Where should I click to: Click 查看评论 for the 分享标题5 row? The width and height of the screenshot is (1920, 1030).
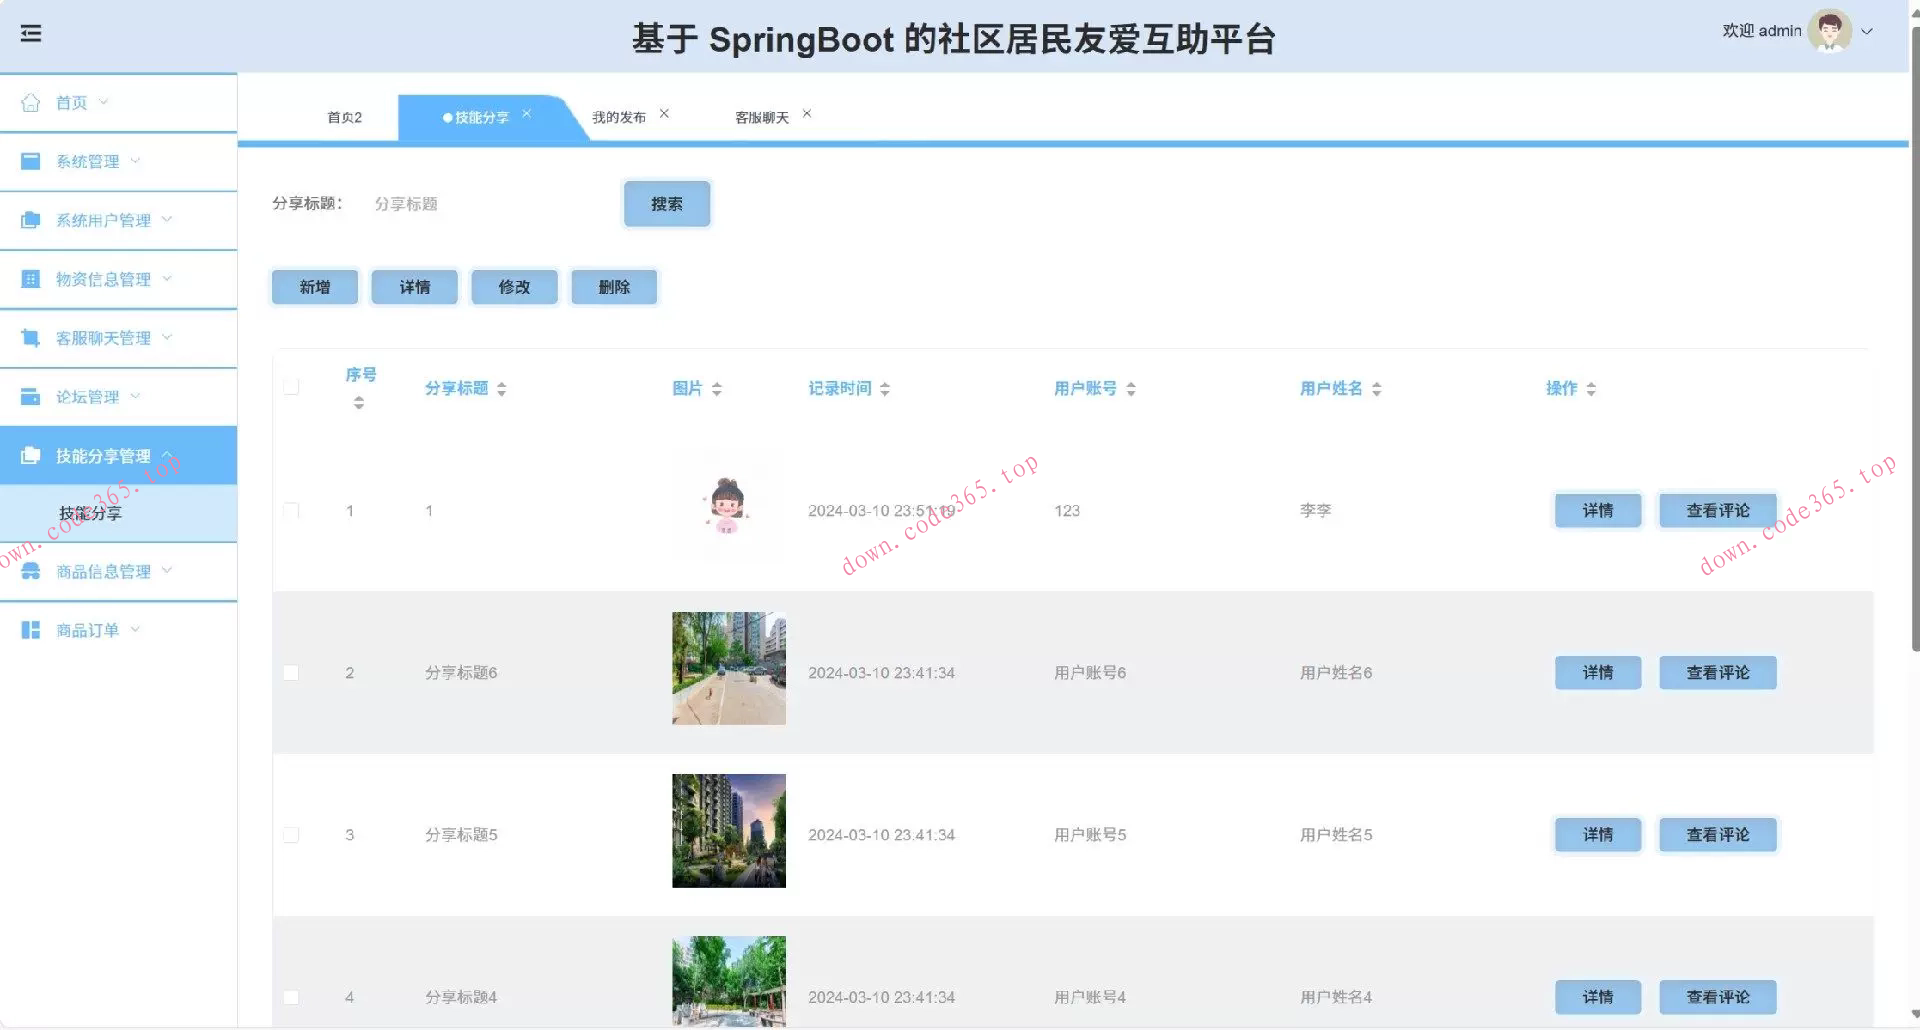tap(1718, 835)
